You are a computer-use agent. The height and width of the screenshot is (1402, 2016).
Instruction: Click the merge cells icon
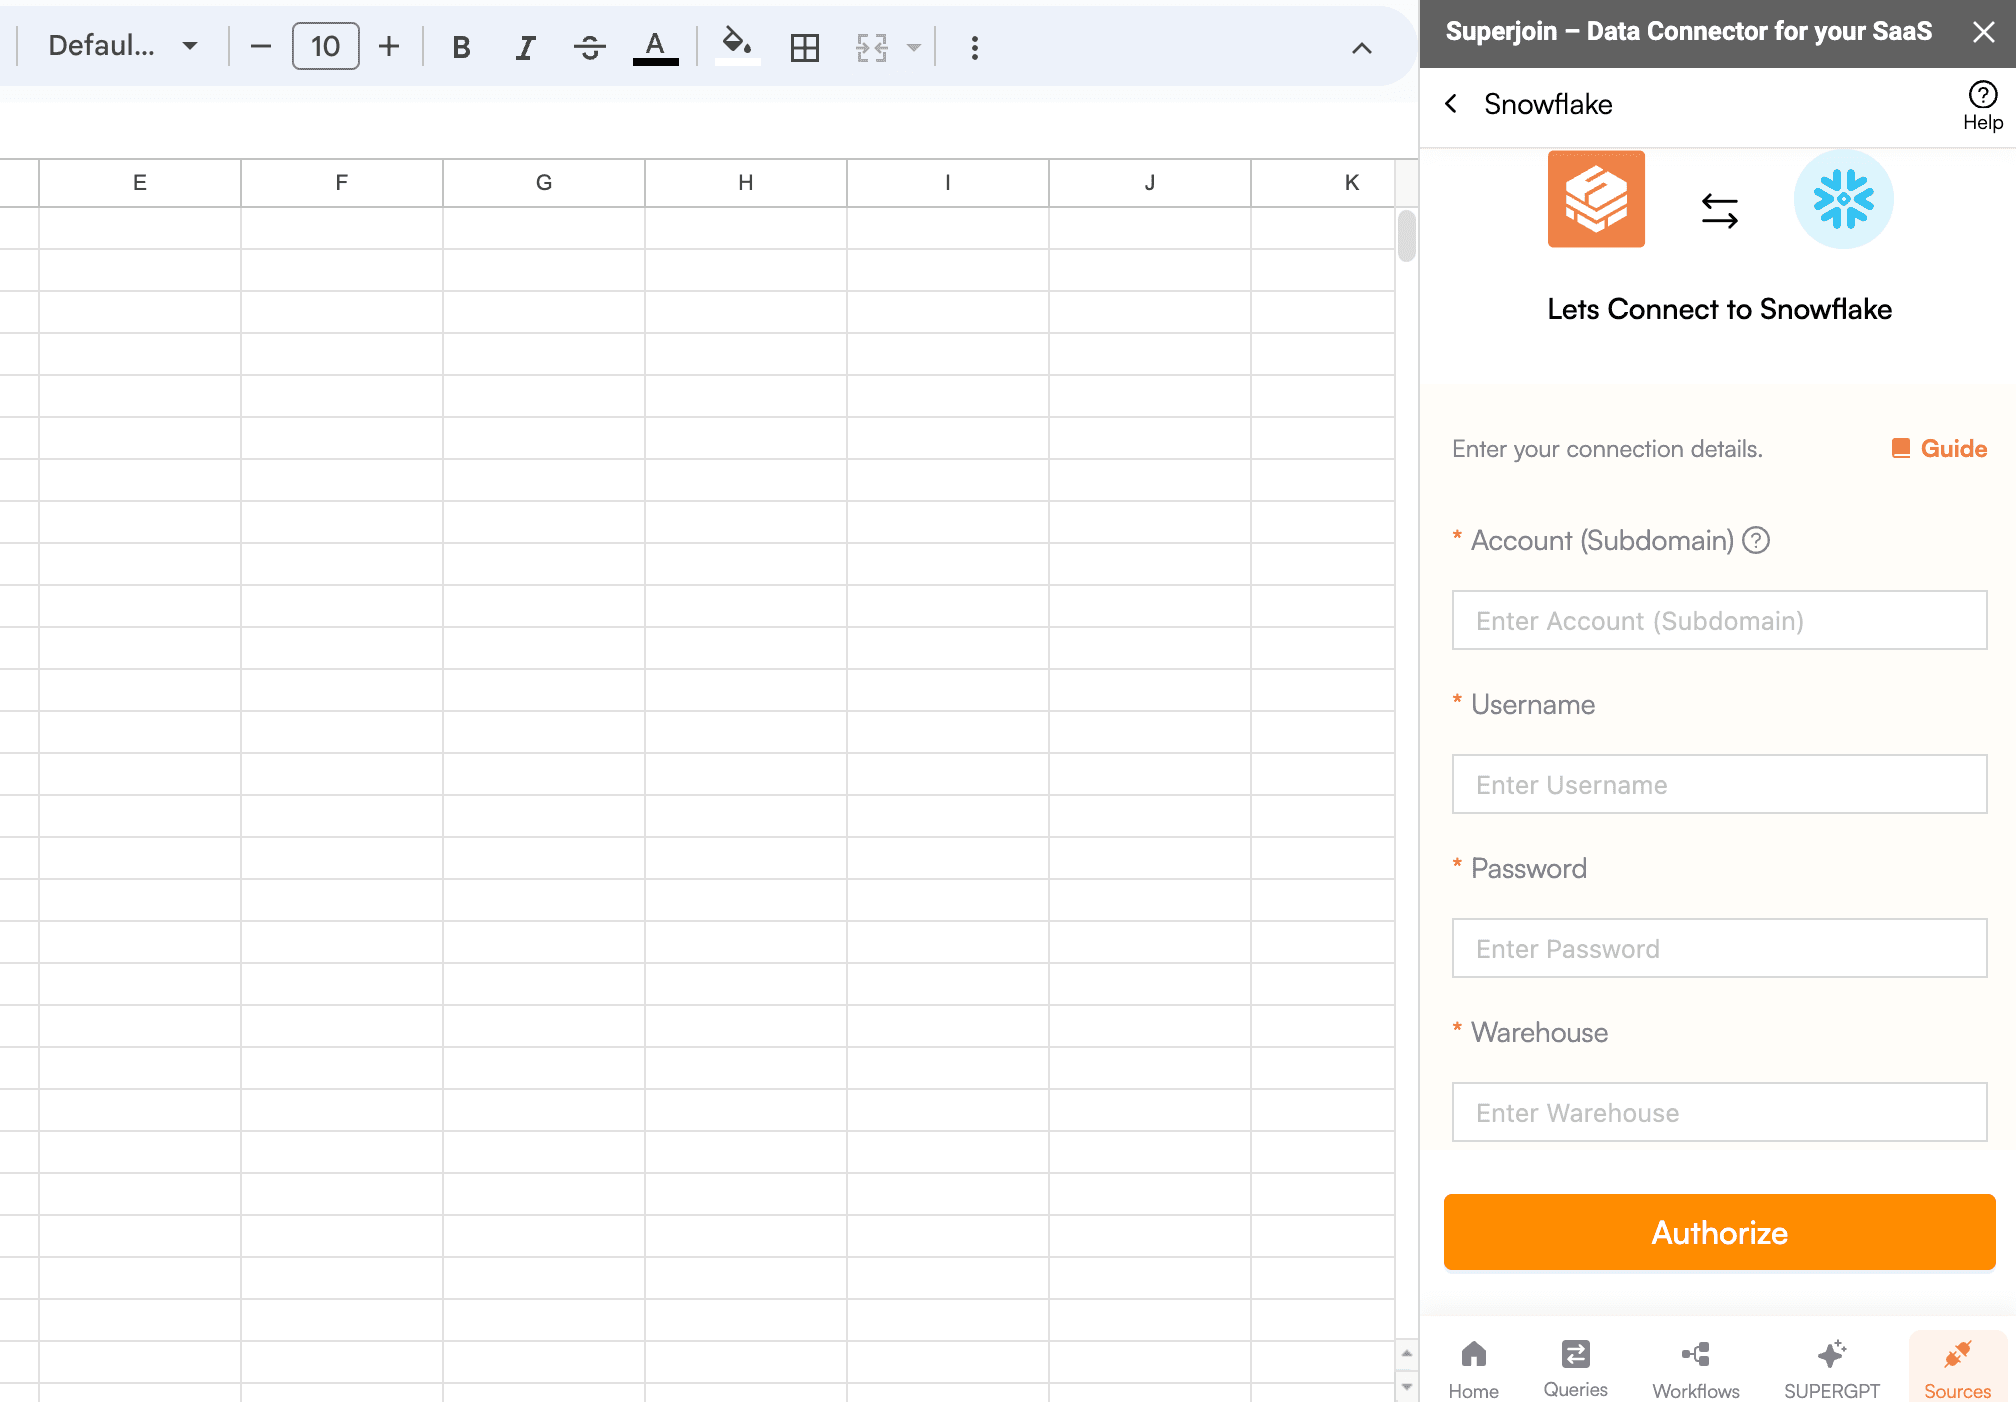tap(872, 47)
